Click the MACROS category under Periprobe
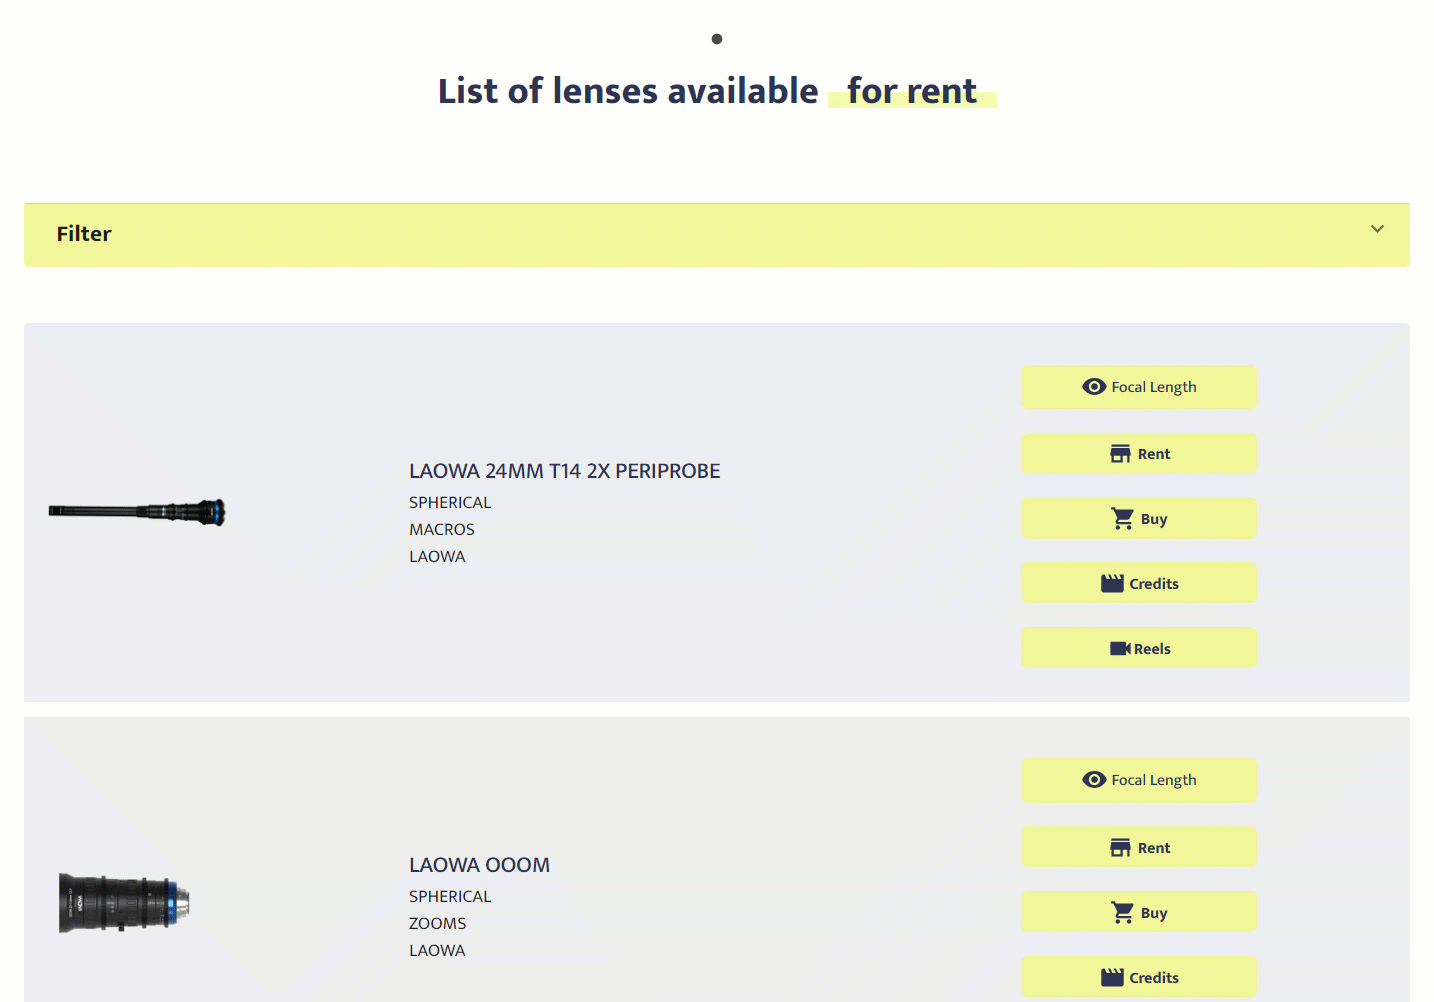The image size is (1434, 1002). pyautogui.click(x=442, y=530)
